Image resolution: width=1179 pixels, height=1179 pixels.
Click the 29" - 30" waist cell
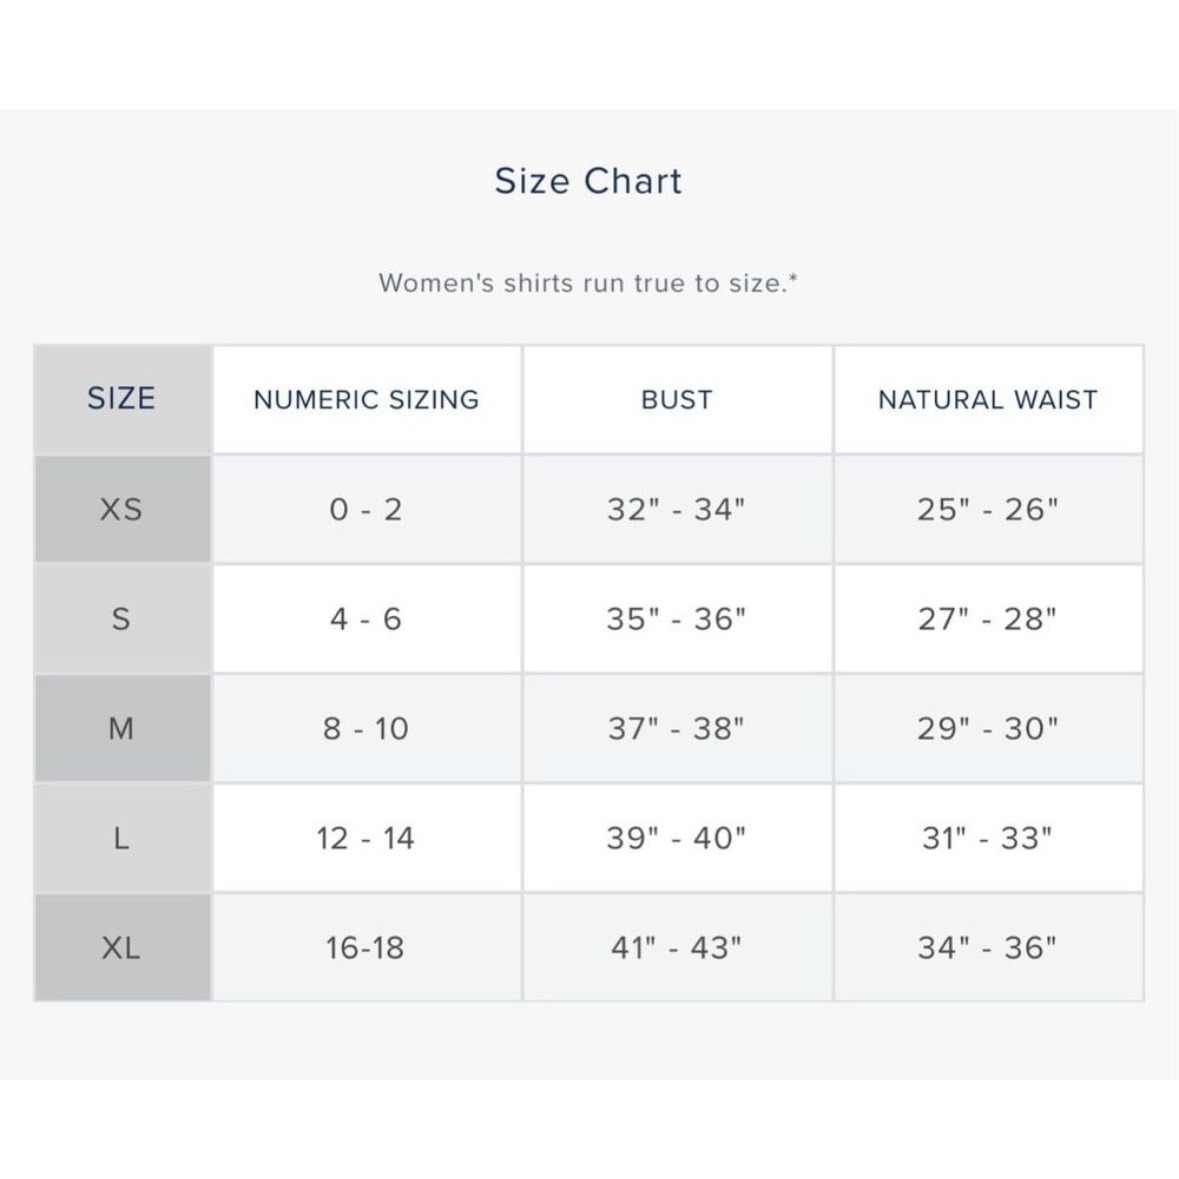click(988, 729)
